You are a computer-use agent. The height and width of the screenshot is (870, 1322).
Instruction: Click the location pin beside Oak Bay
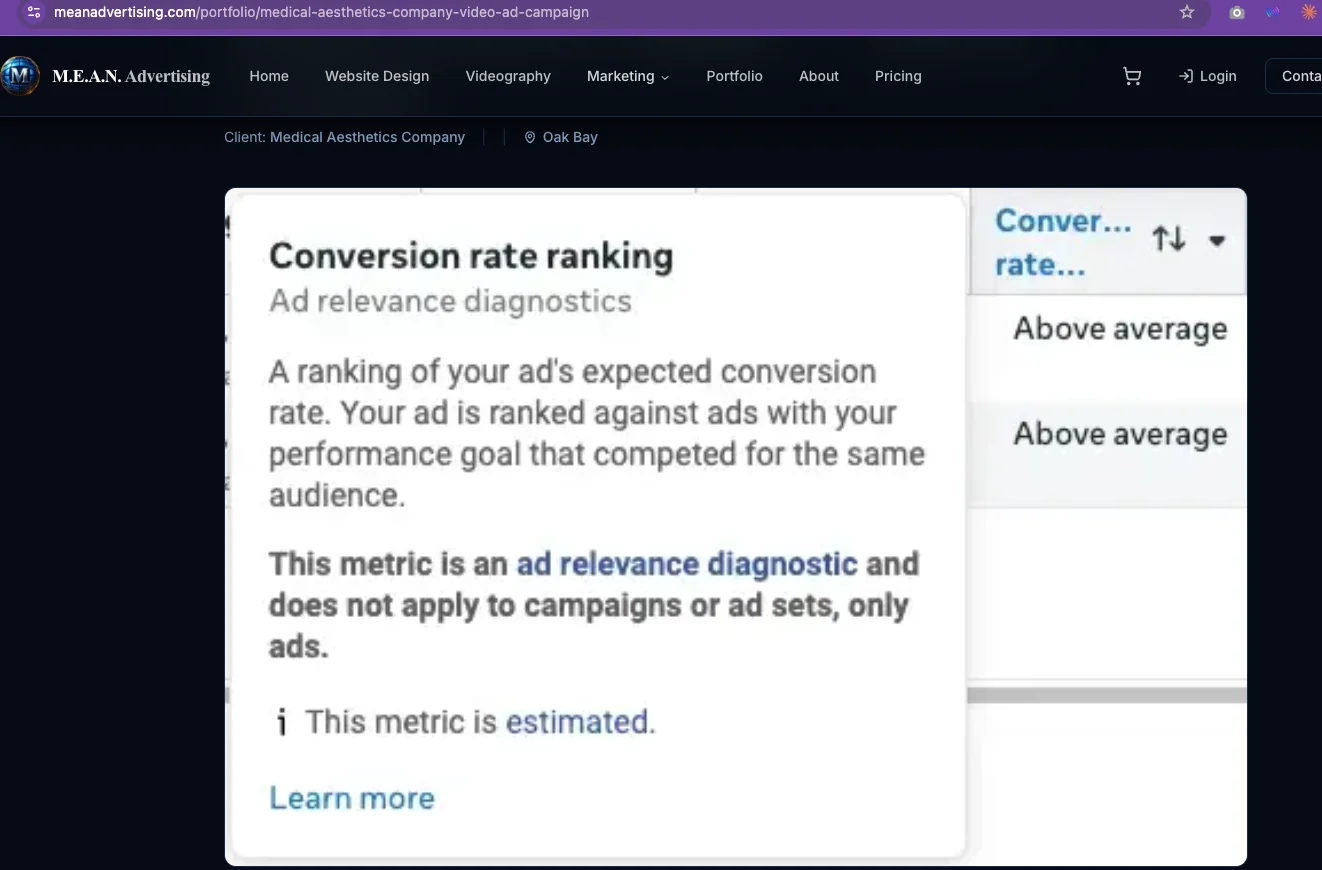point(529,137)
